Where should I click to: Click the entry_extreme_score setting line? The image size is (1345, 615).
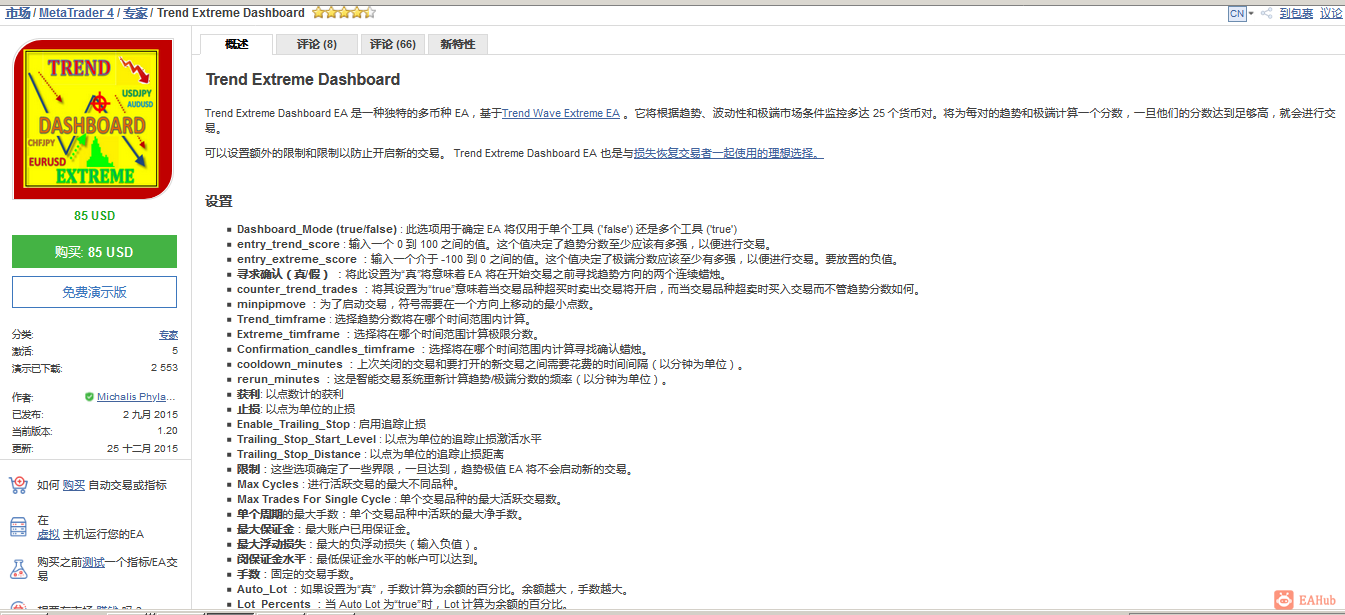(567, 260)
